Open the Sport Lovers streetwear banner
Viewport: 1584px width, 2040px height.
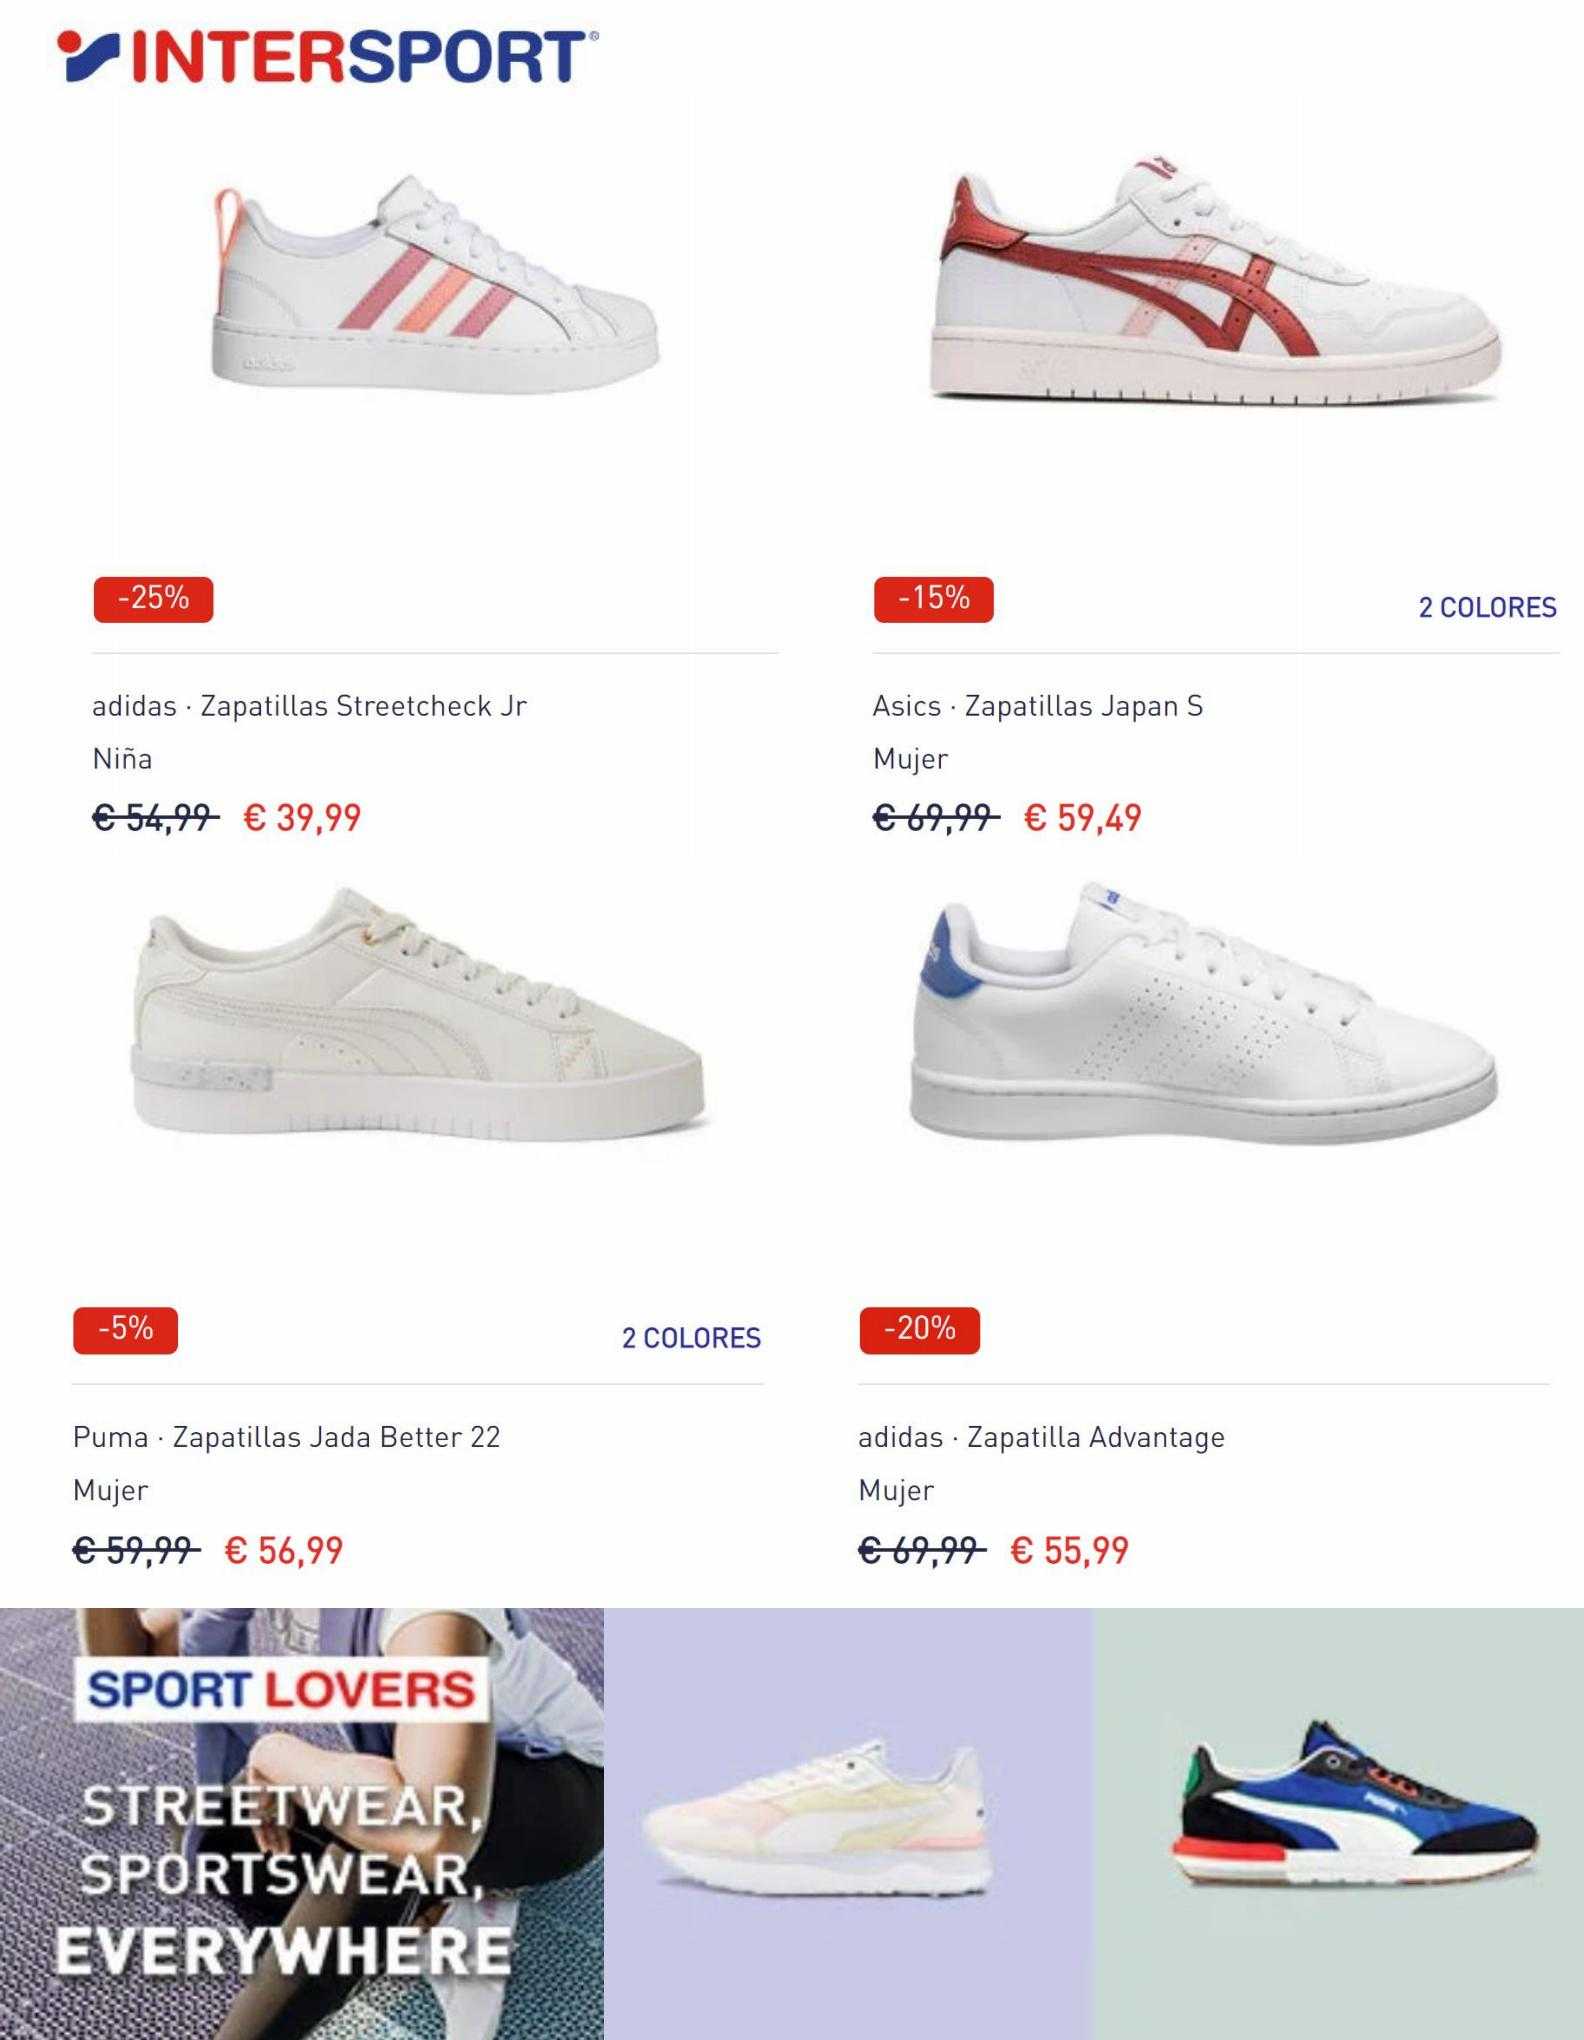tap(302, 1824)
